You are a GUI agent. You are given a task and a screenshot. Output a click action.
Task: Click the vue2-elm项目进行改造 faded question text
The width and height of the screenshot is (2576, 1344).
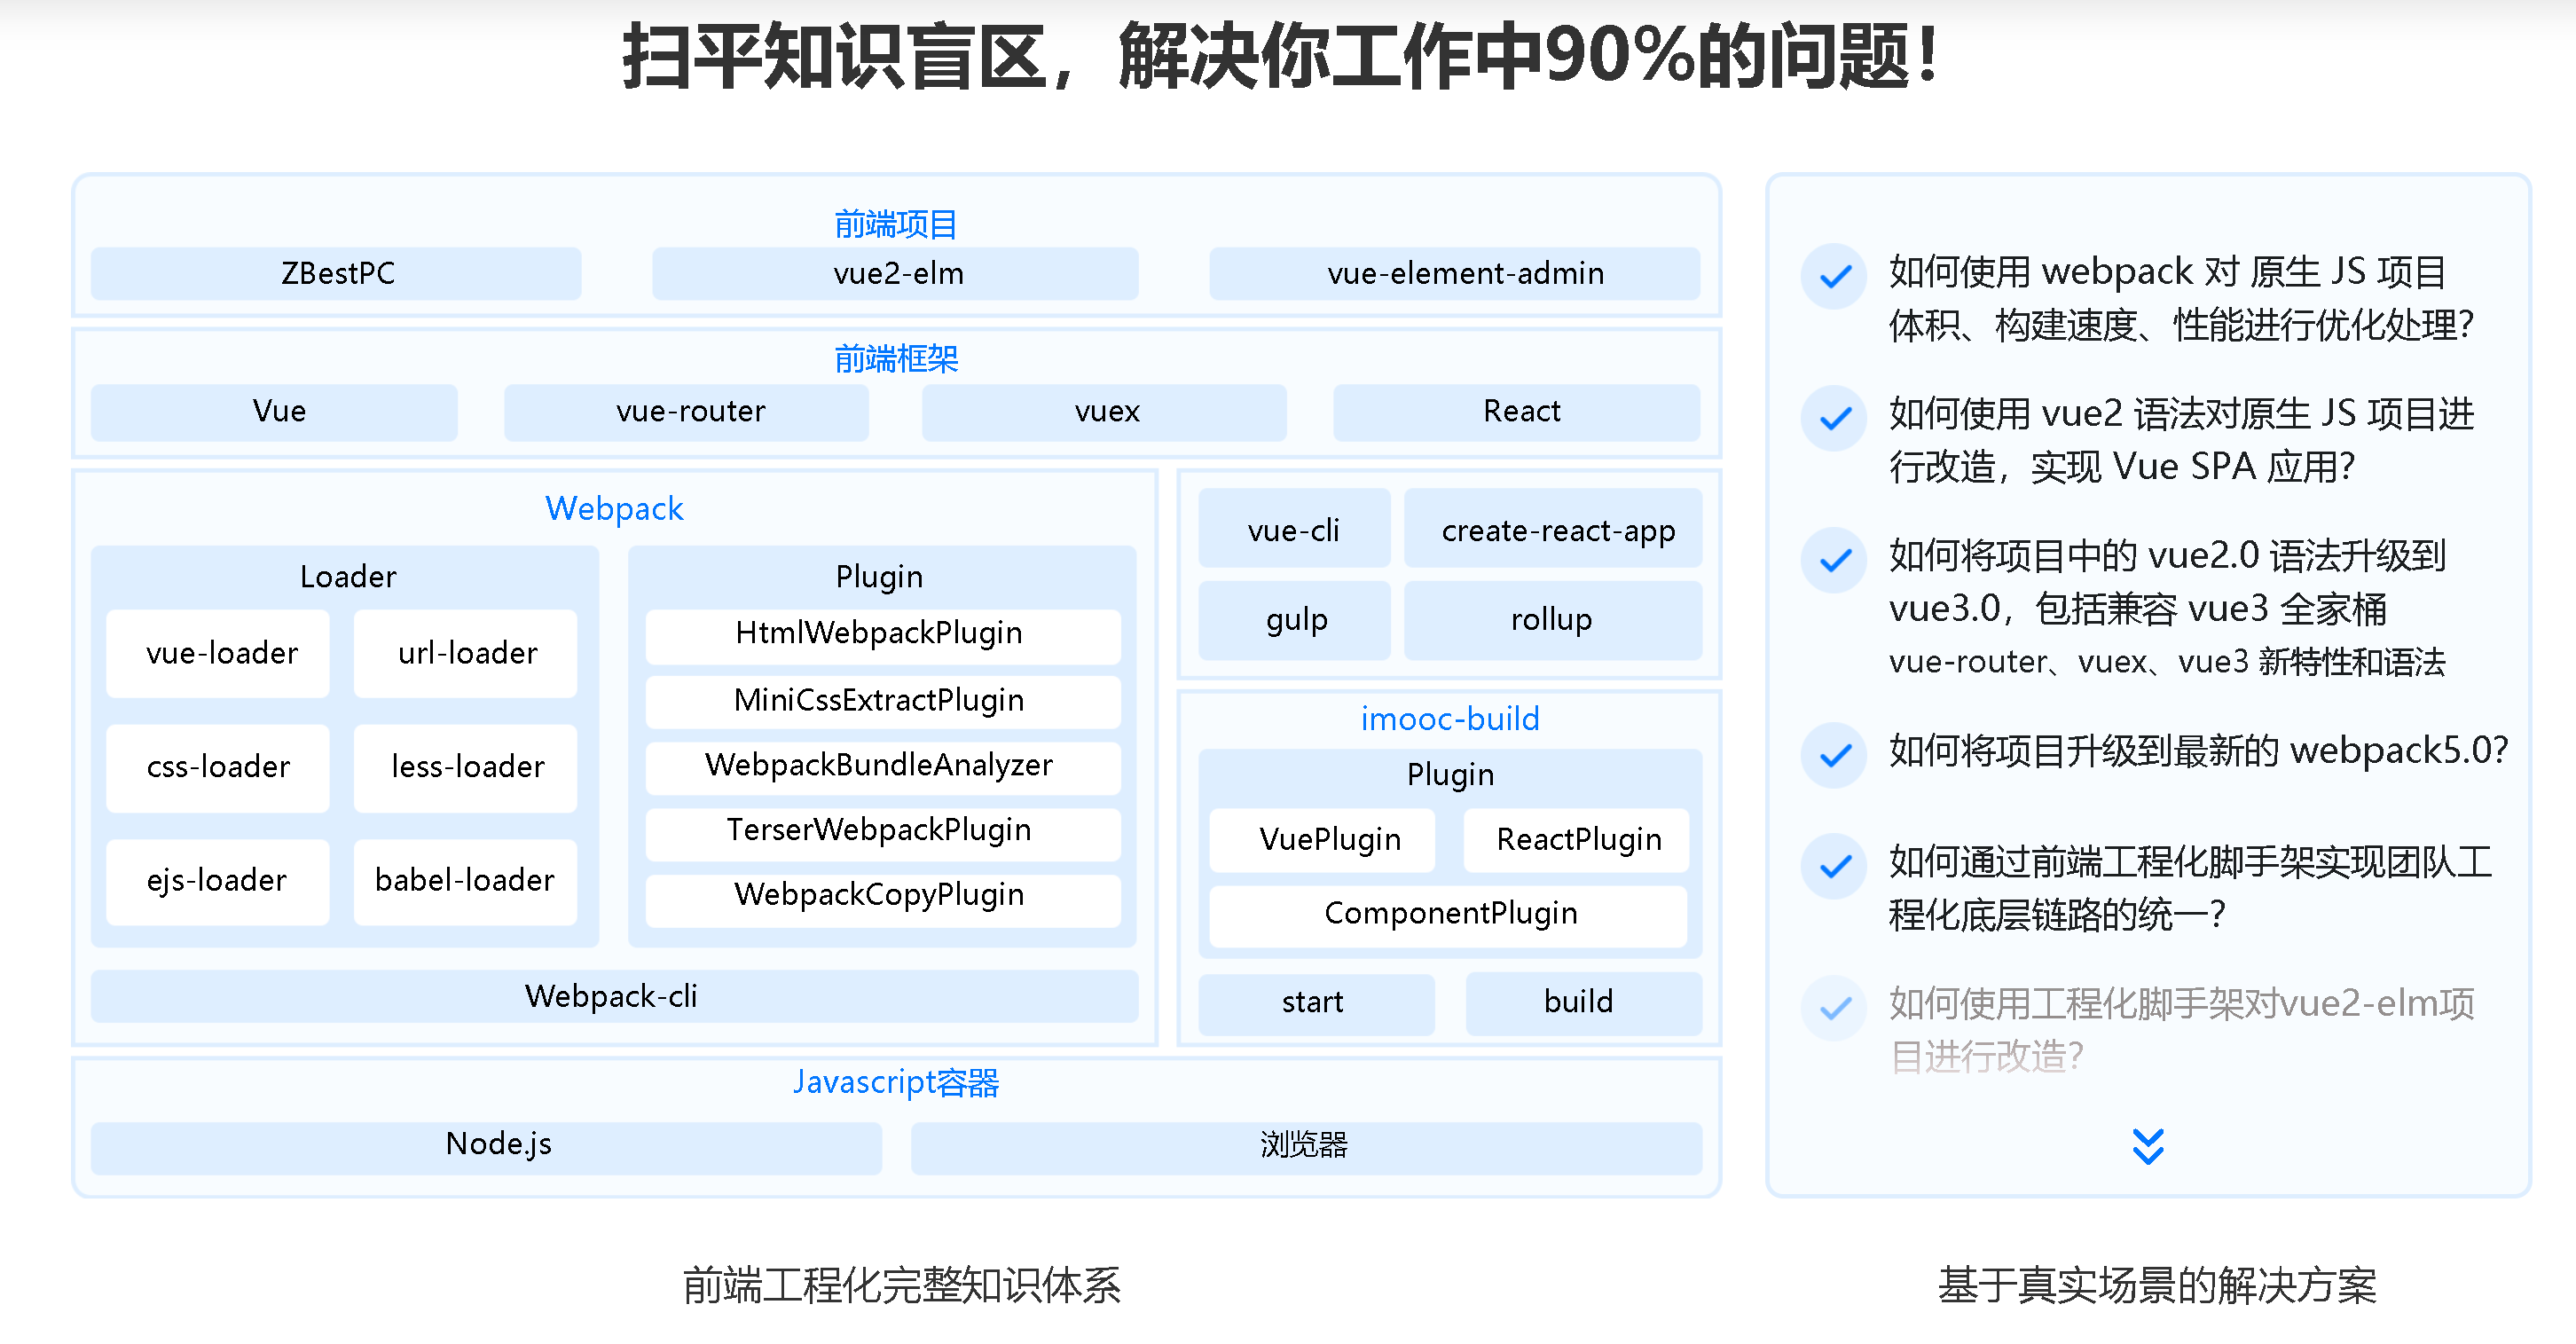tap(2181, 1030)
